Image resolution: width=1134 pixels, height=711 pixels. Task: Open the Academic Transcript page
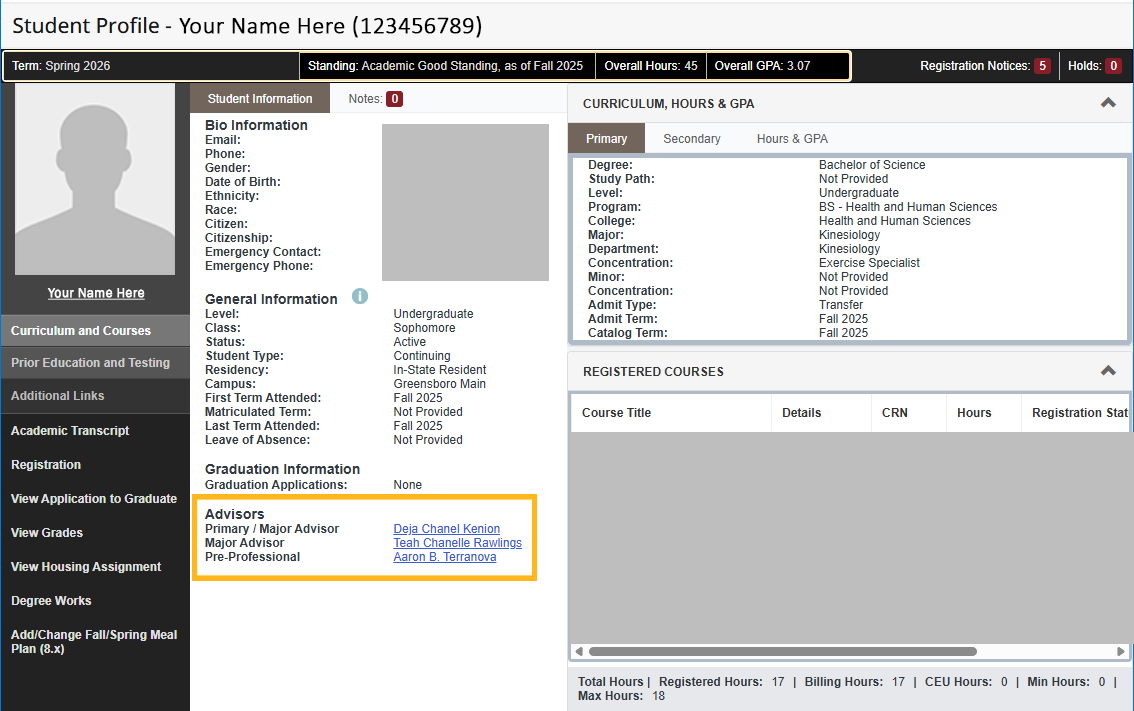coord(69,430)
